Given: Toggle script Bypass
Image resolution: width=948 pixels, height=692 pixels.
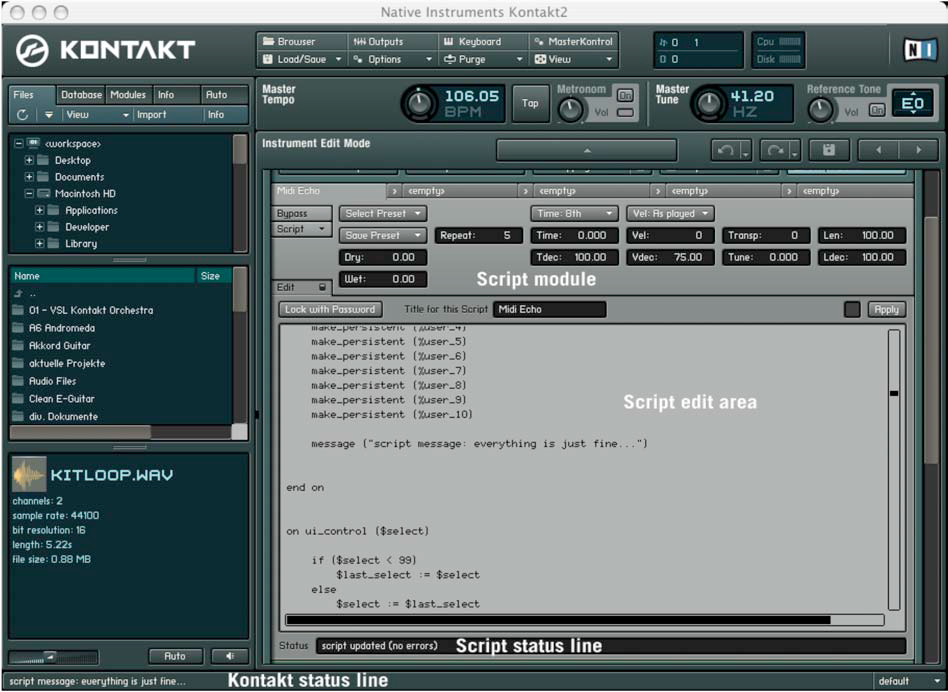Looking at the screenshot, I should (302, 214).
